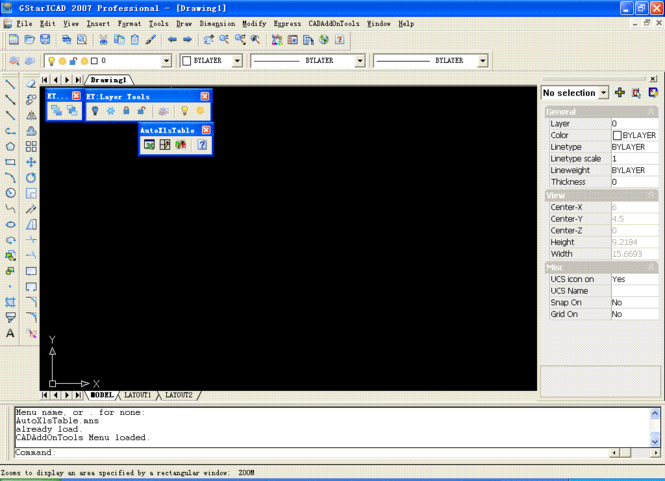The width and height of the screenshot is (665, 481).
Task: Click the Layer Unlock open padlock icon
Action: [142, 111]
